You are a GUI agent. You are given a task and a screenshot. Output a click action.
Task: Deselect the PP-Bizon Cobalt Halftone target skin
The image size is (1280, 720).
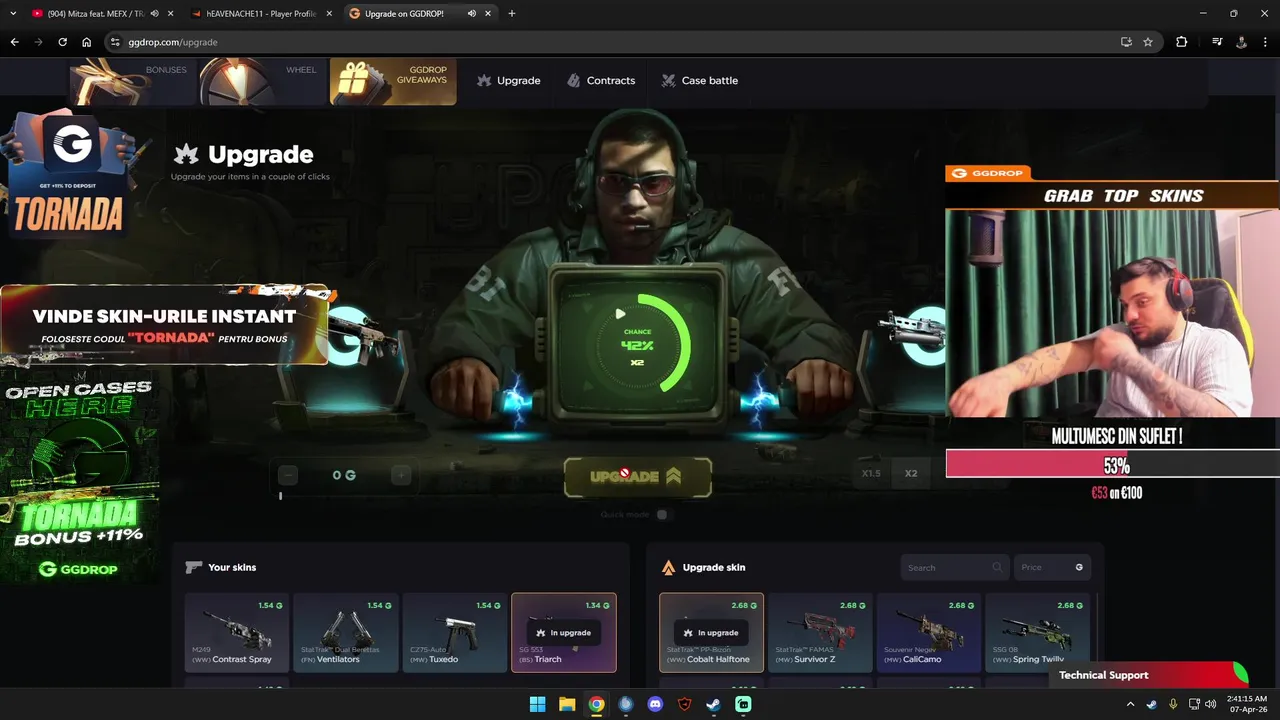(x=711, y=633)
